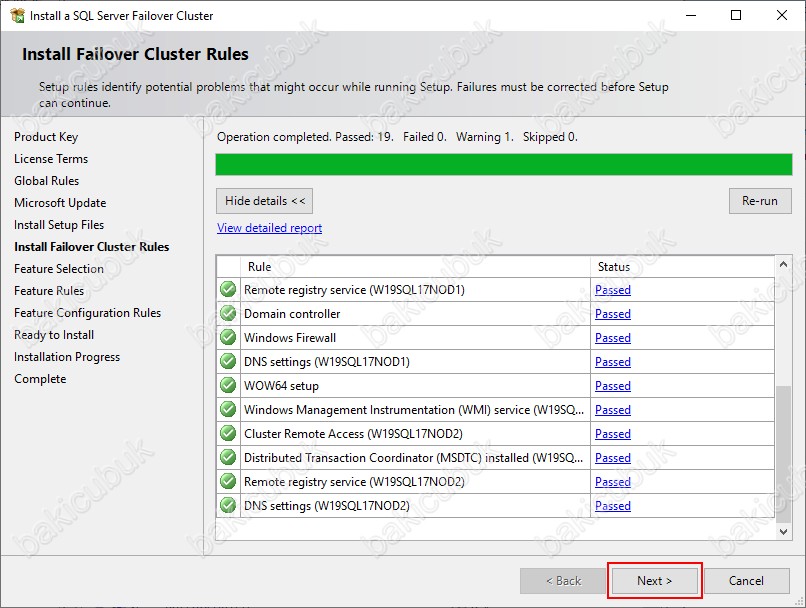Select the Feature Selection step

point(59,269)
